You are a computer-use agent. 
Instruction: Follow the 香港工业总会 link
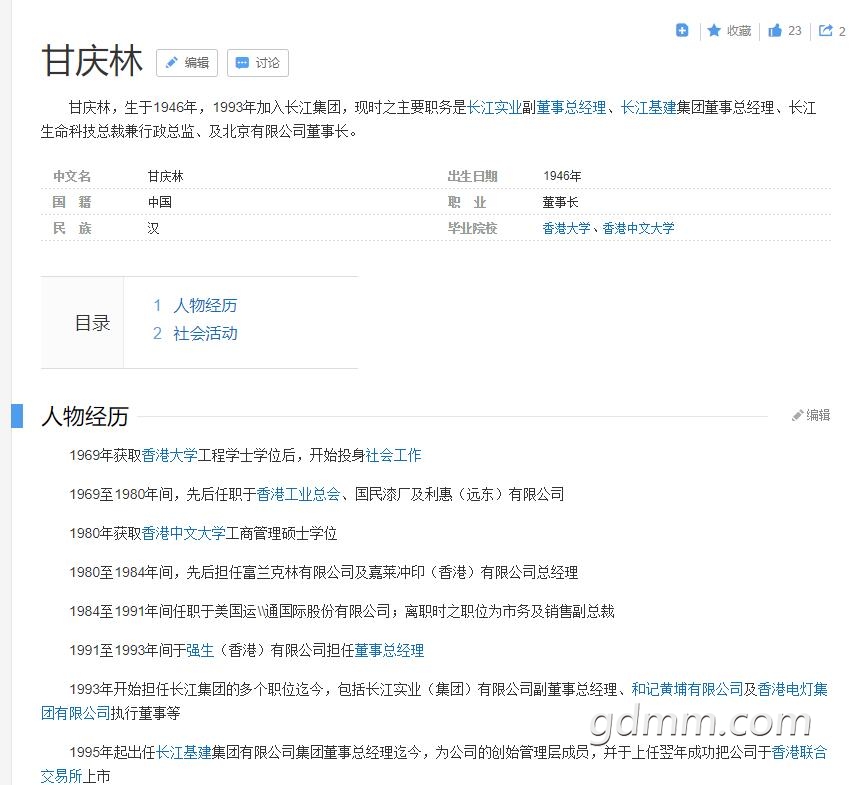(299, 494)
